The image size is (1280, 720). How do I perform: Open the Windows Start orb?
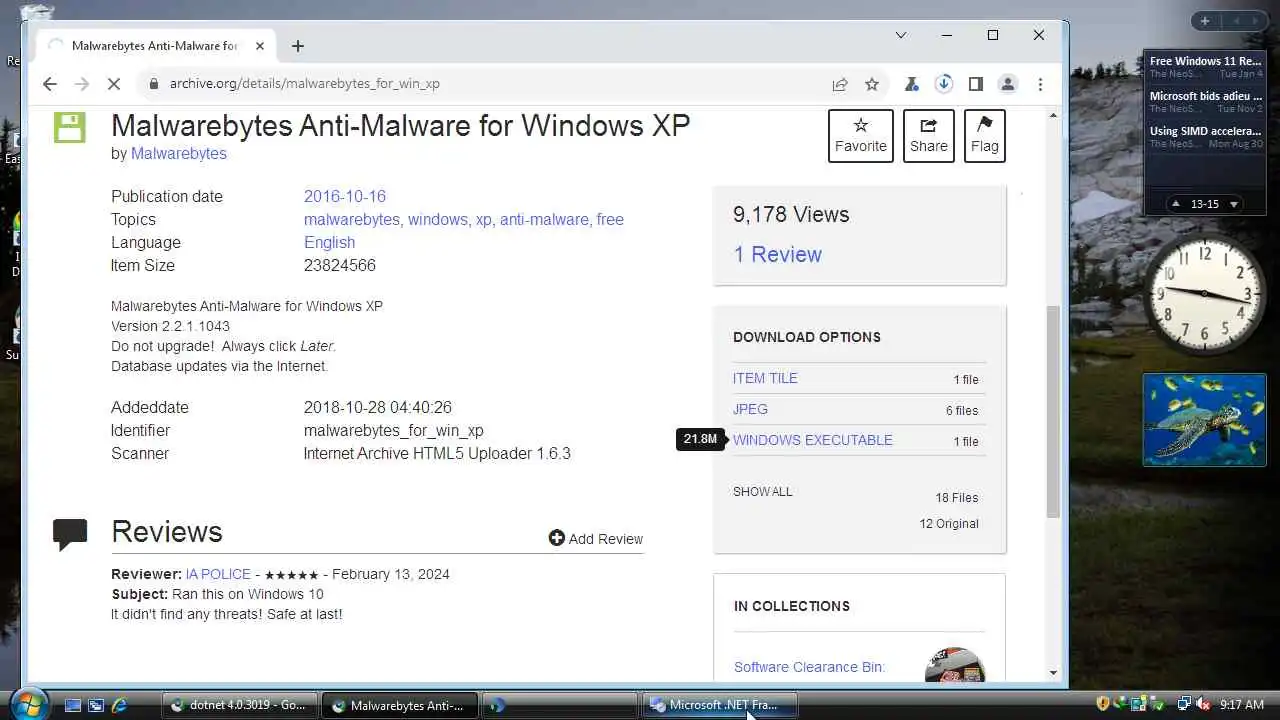tap(29, 704)
